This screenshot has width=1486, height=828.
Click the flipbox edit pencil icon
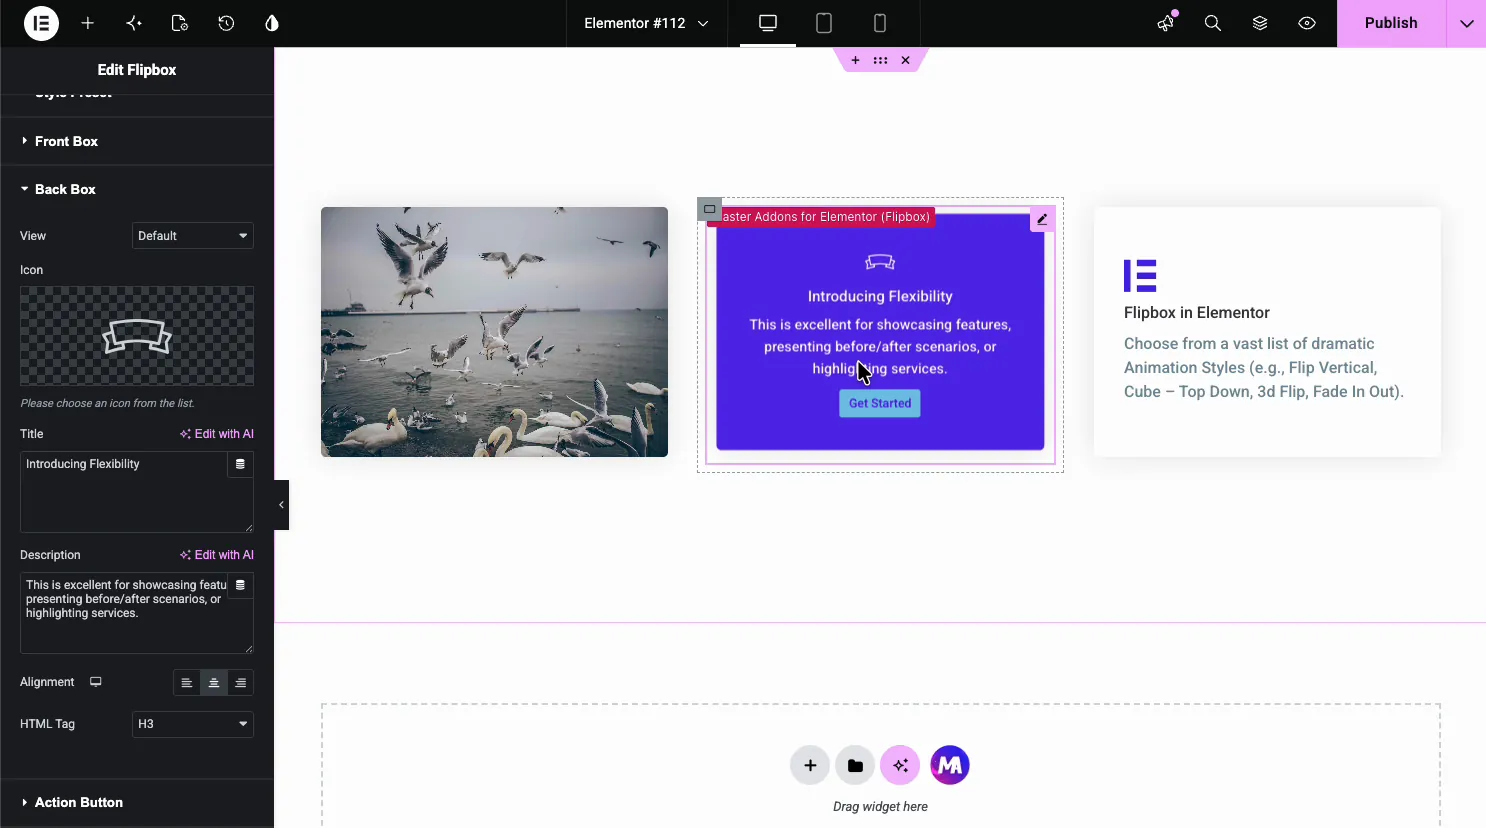point(1043,219)
